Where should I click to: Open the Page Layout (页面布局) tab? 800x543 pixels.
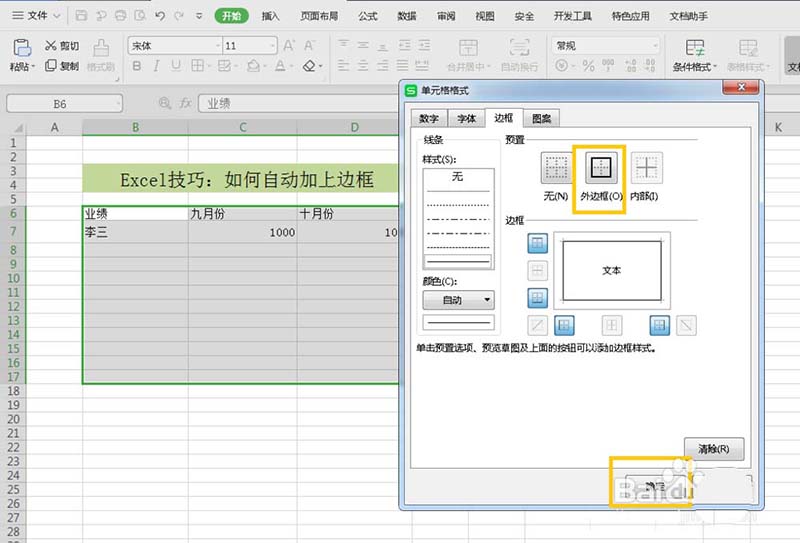[x=319, y=16]
